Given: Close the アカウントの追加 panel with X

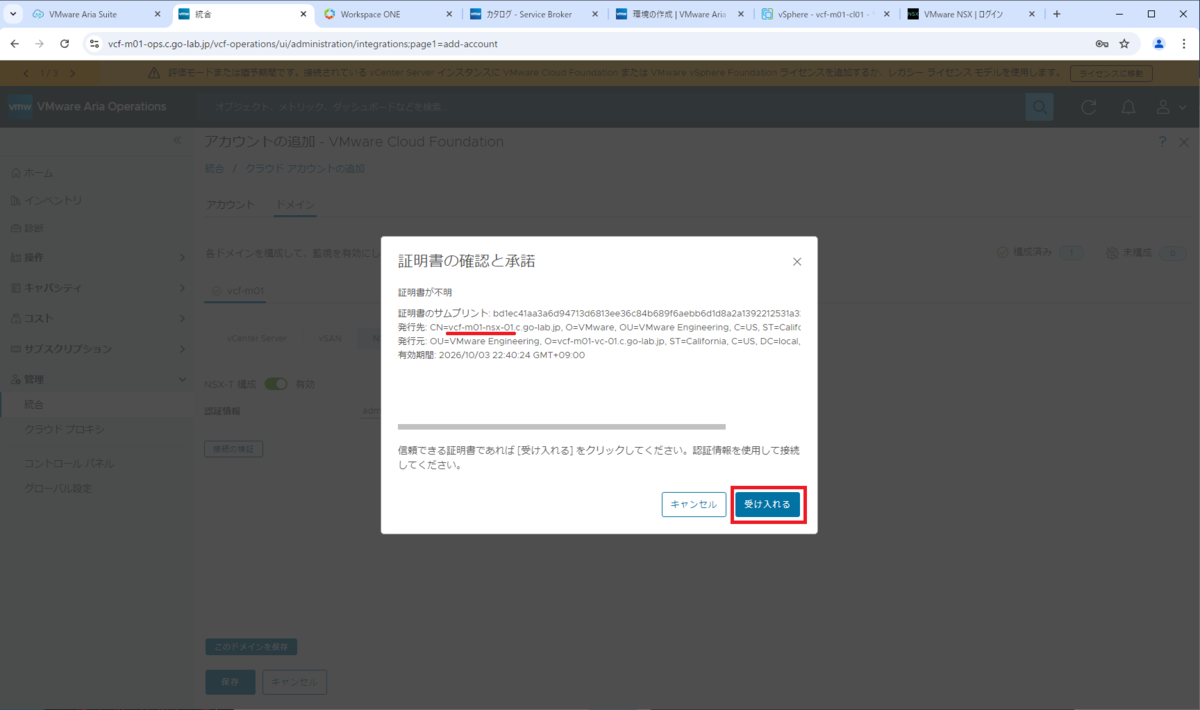Looking at the screenshot, I should pos(1183,142).
